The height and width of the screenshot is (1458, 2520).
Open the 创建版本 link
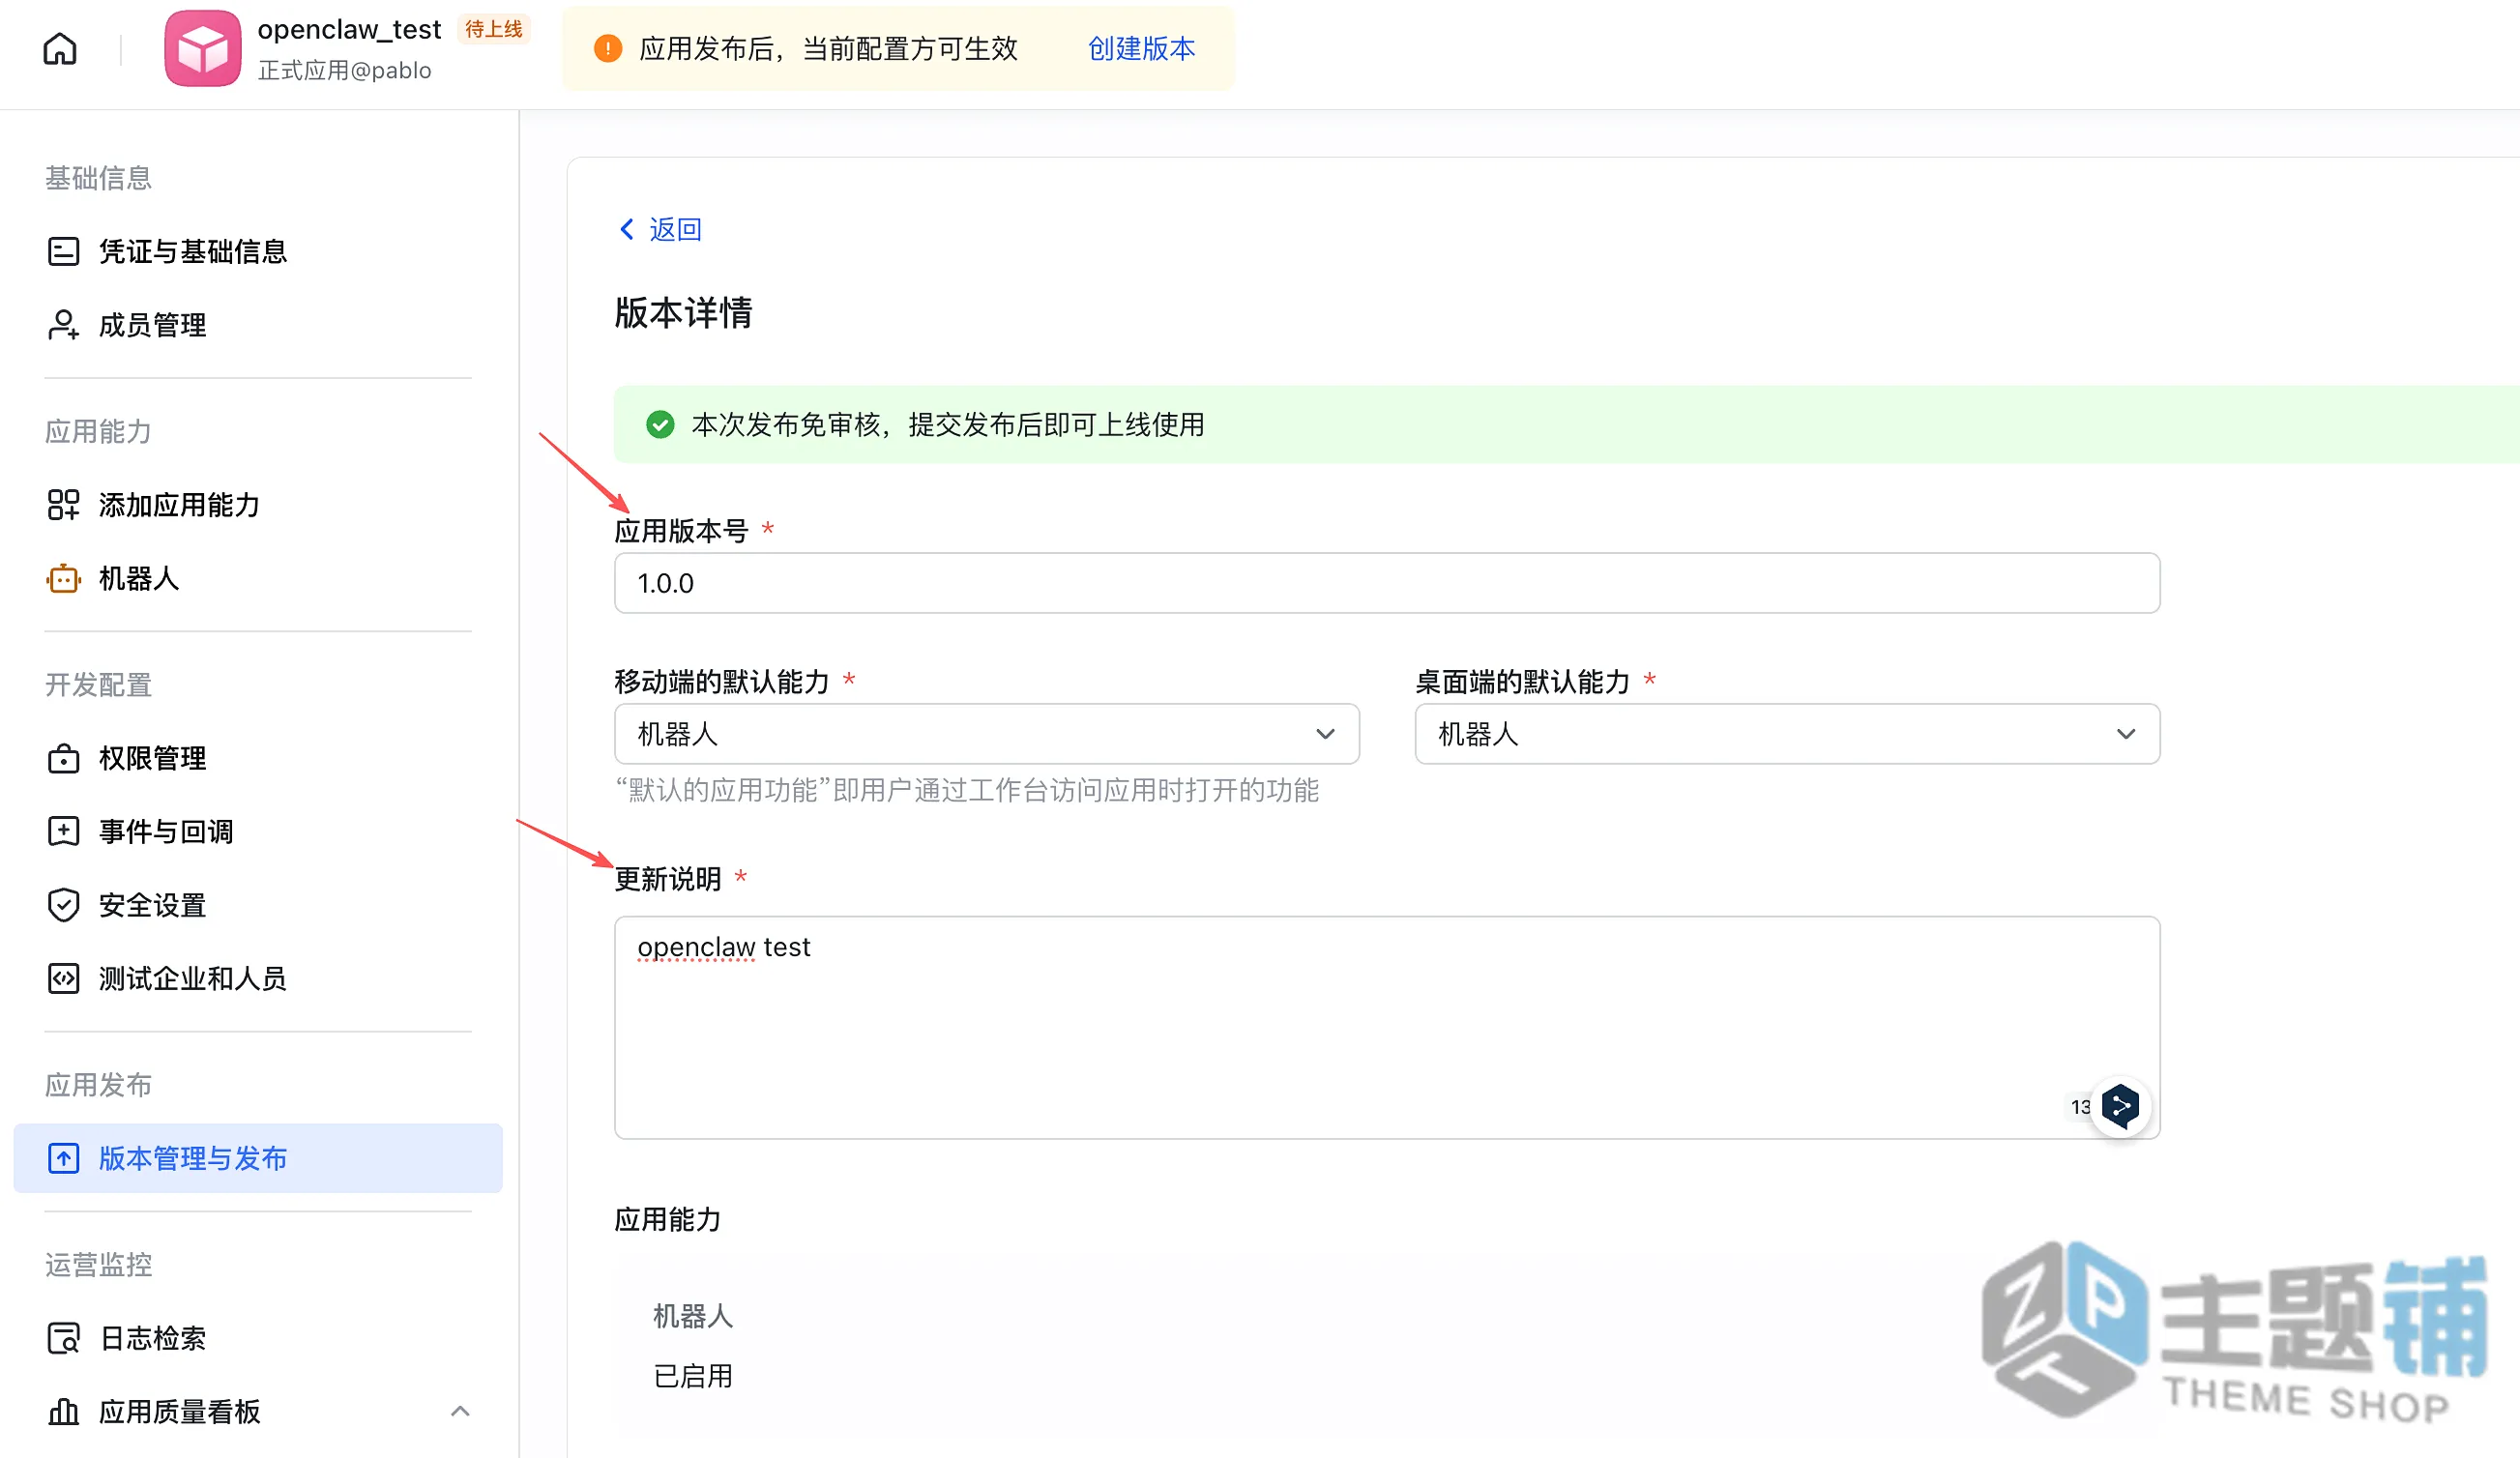1141,48
